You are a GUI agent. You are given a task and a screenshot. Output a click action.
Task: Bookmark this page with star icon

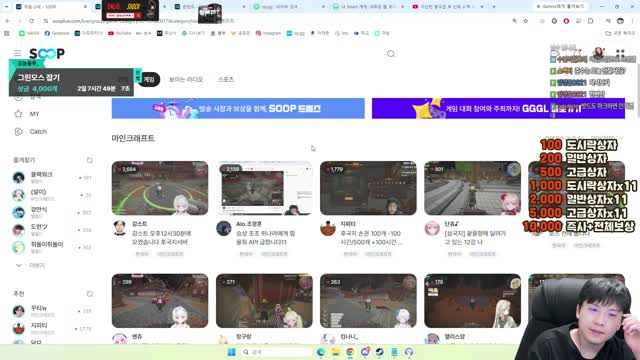tap(526, 21)
